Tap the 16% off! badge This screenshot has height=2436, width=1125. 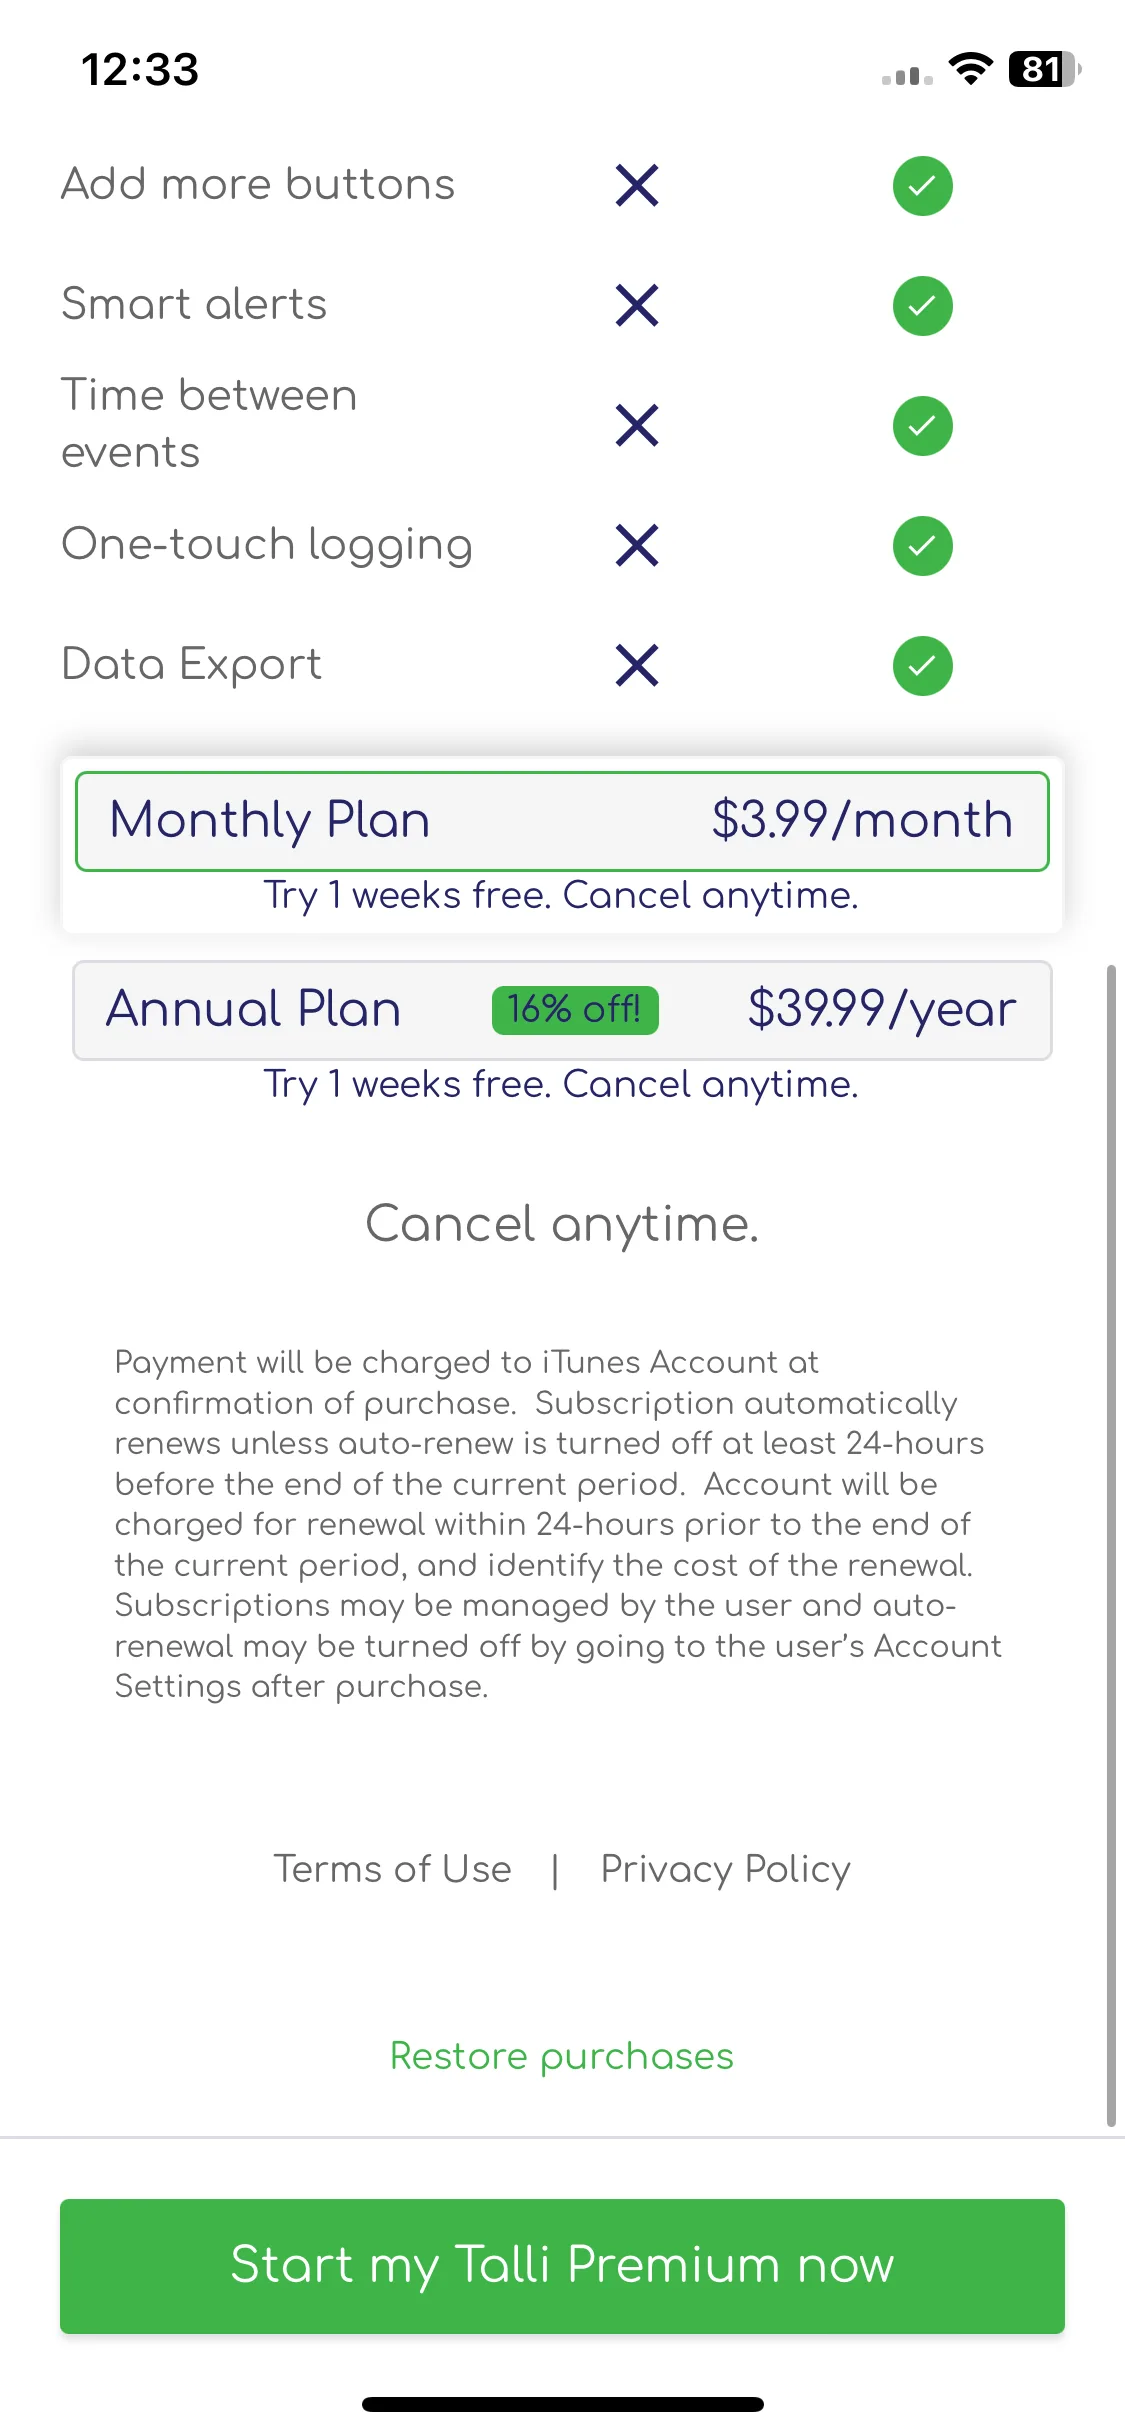pyautogui.click(x=575, y=1010)
